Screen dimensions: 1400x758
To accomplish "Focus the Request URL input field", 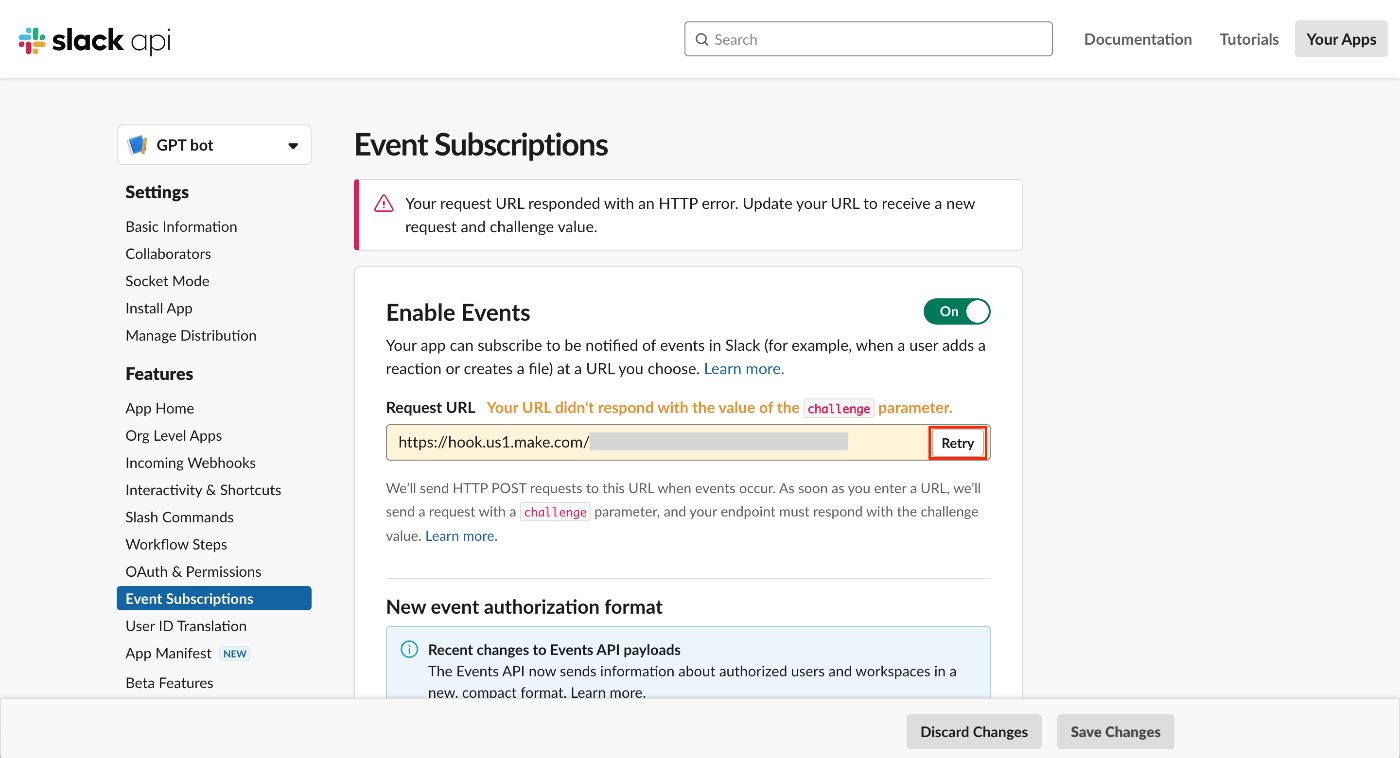I will pyautogui.click(x=658, y=442).
